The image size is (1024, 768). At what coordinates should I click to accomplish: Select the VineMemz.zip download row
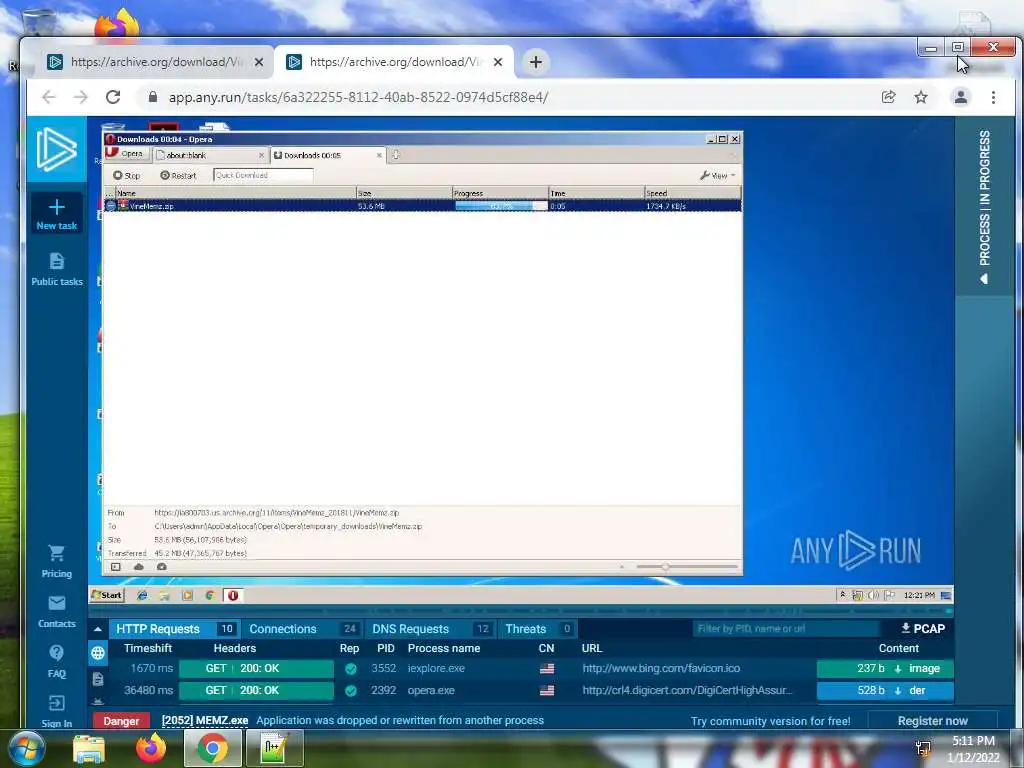(x=423, y=206)
